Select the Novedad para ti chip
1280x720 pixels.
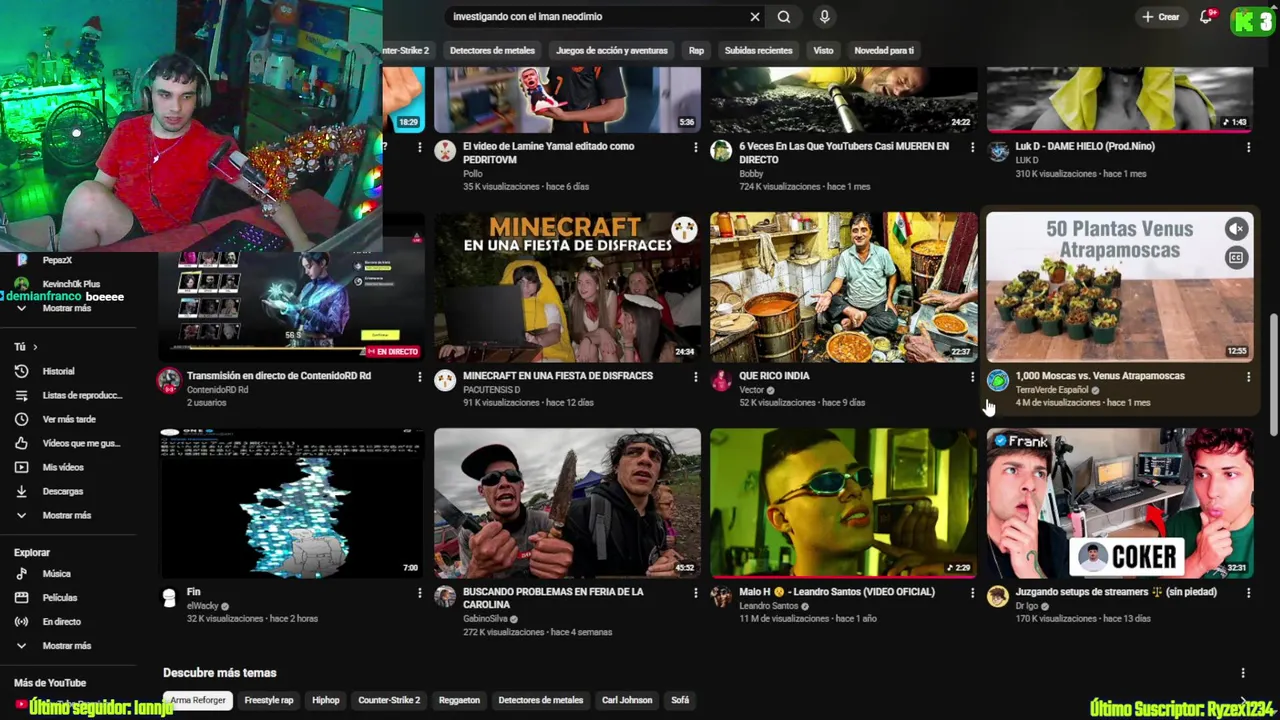pyautogui.click(x=884, y=50)
